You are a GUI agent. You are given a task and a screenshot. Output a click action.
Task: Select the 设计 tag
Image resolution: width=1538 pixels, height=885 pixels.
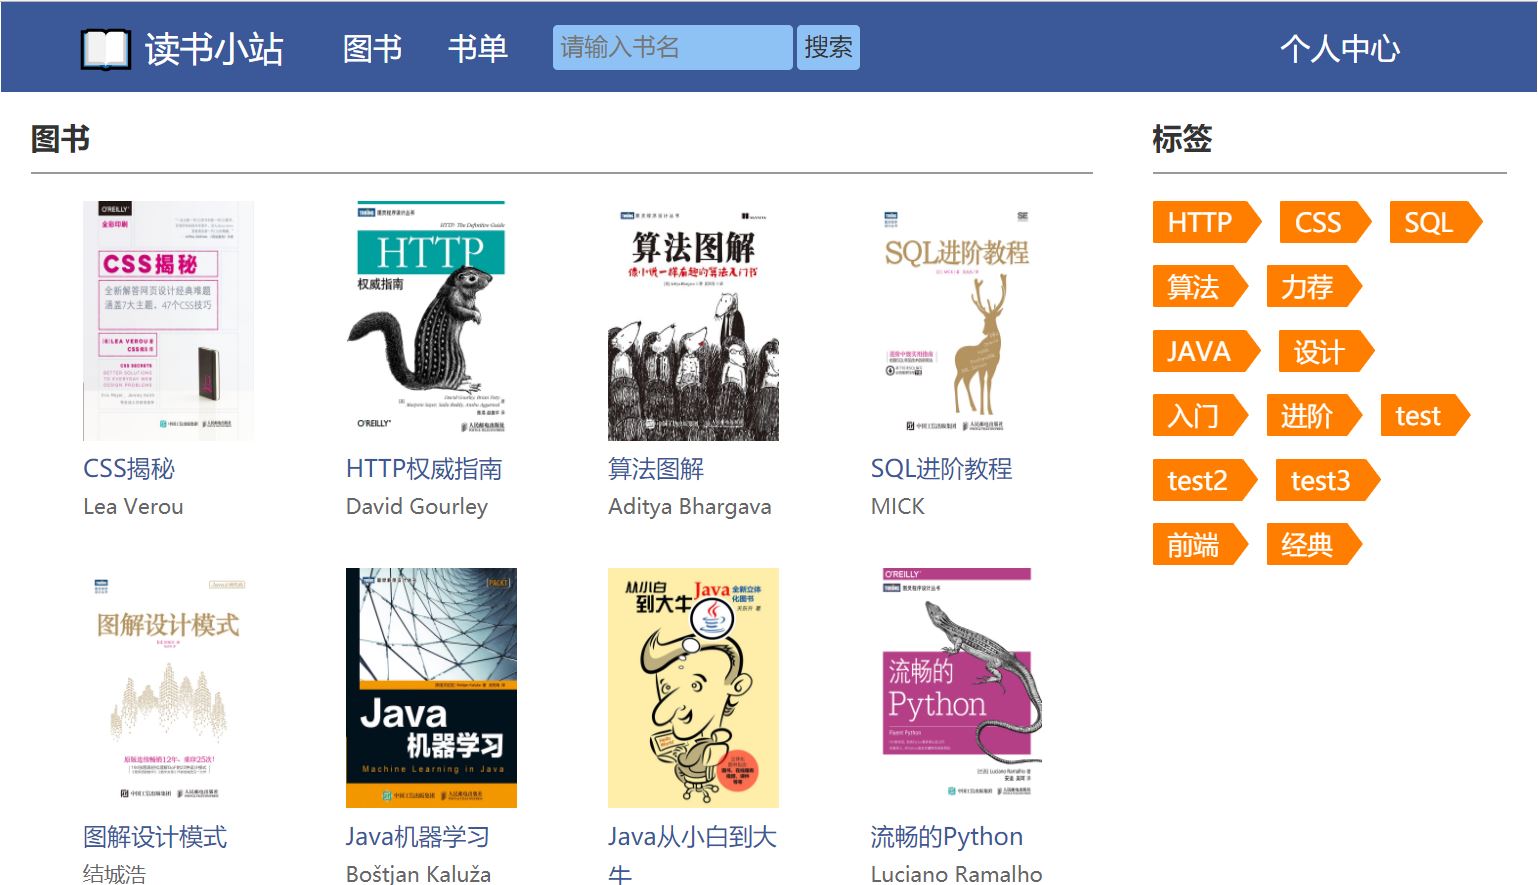coord(1326,352)
